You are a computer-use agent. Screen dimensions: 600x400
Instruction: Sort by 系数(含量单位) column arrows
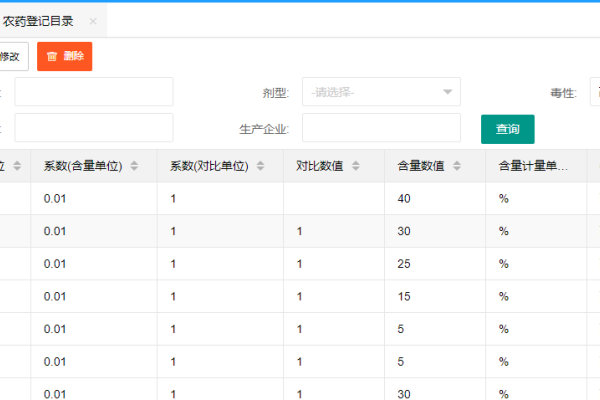[x=134, y=166]
